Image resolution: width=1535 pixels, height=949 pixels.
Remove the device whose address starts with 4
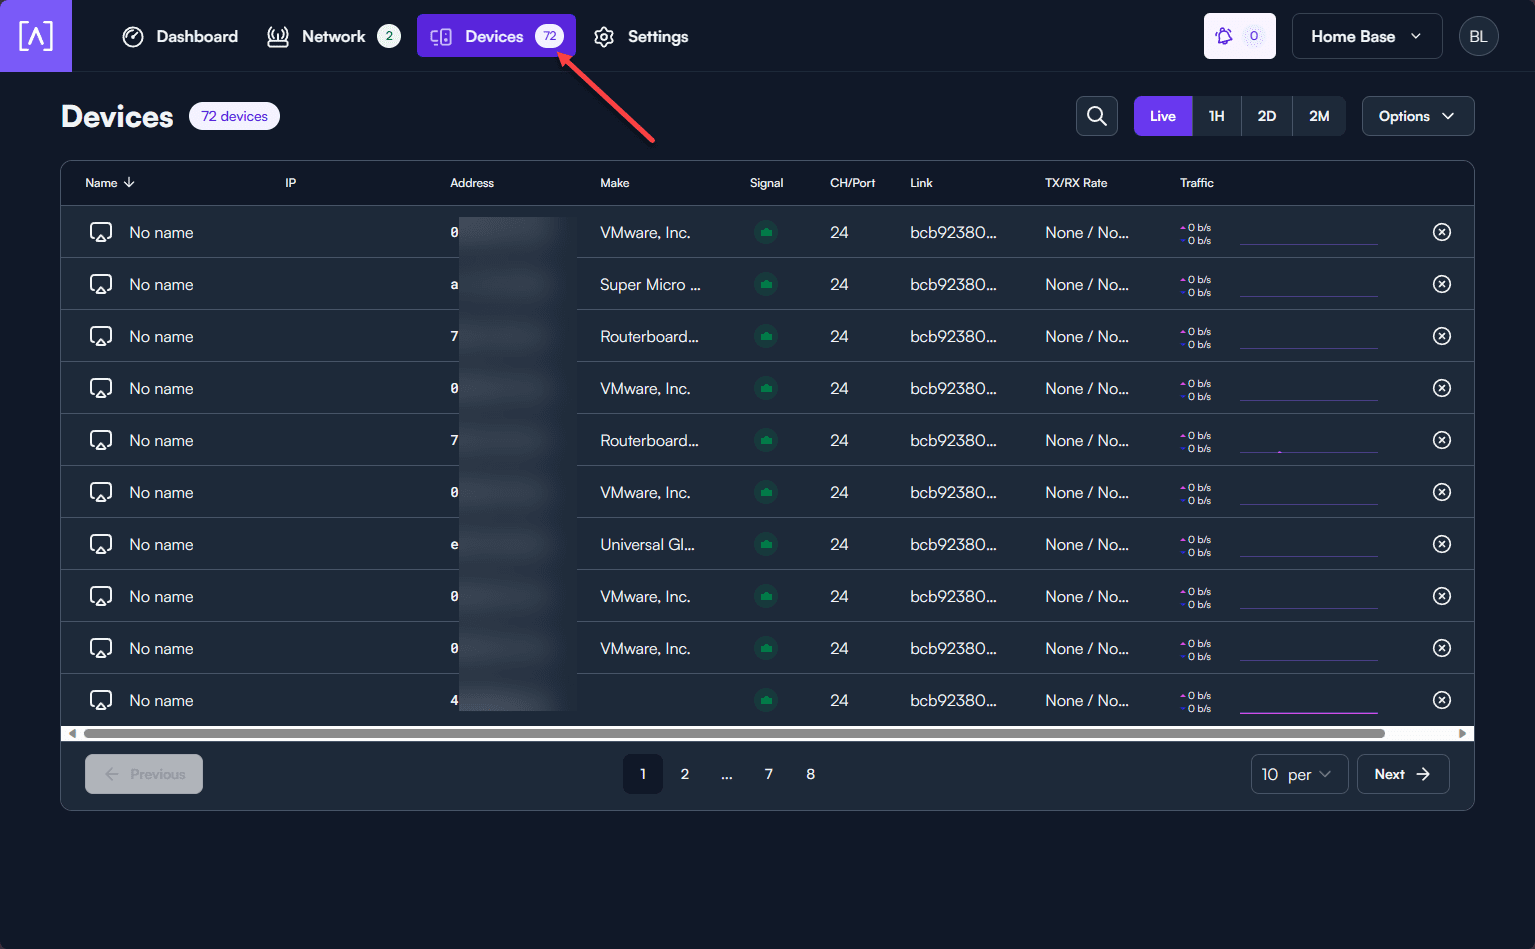click(1442, 700)
